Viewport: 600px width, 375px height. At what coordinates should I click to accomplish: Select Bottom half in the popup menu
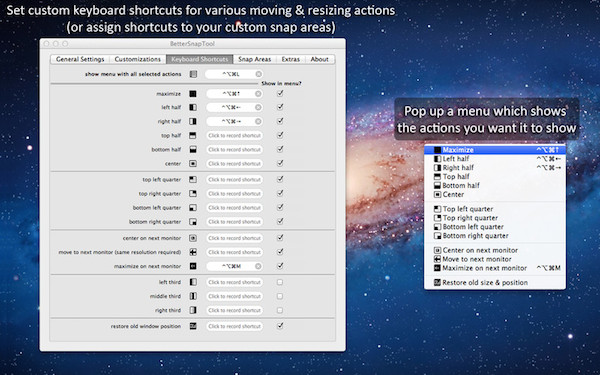click(495, 186)
